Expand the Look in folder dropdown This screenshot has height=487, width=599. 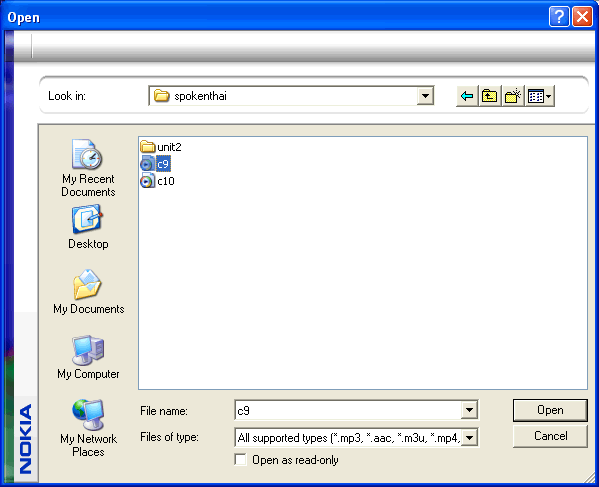coord(425,96)
